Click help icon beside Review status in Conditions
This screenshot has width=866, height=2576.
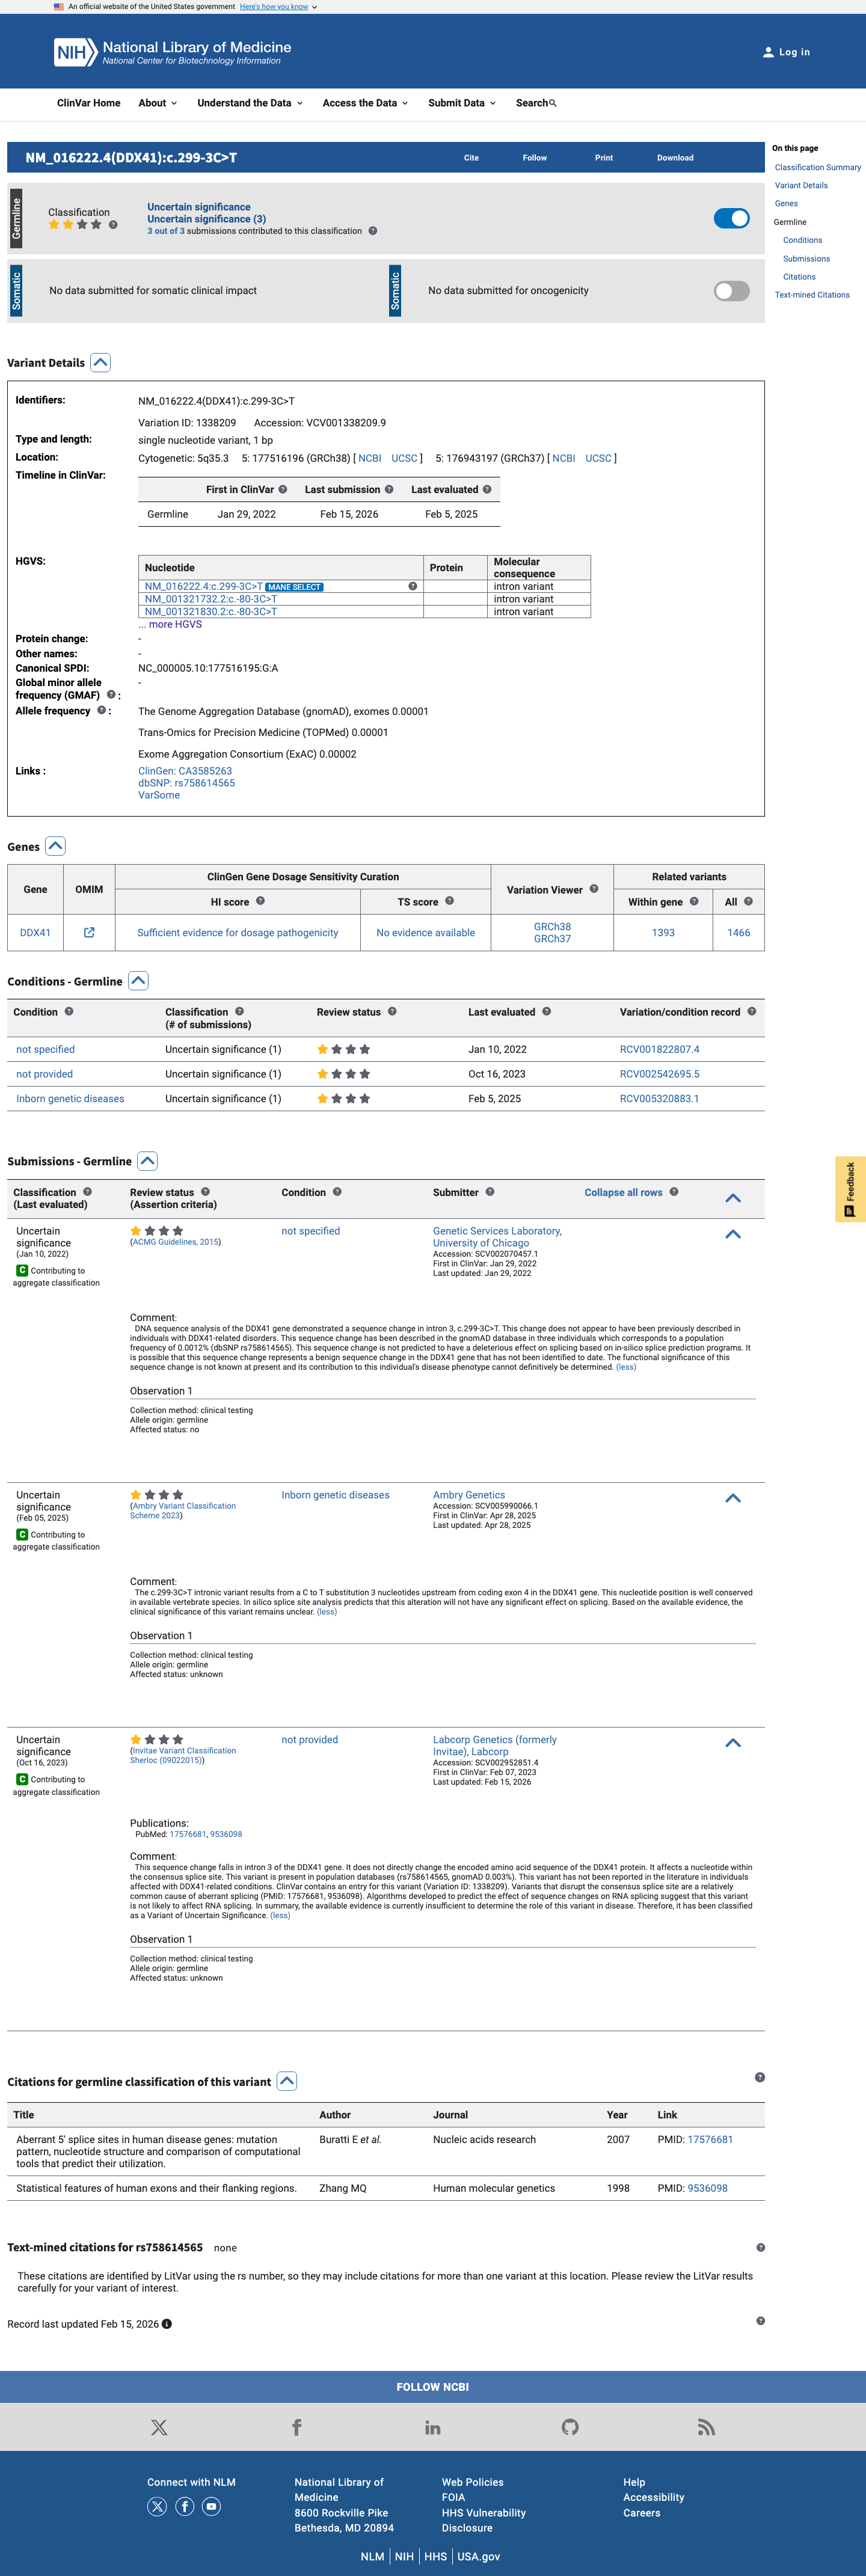(x=392, y=1012)
